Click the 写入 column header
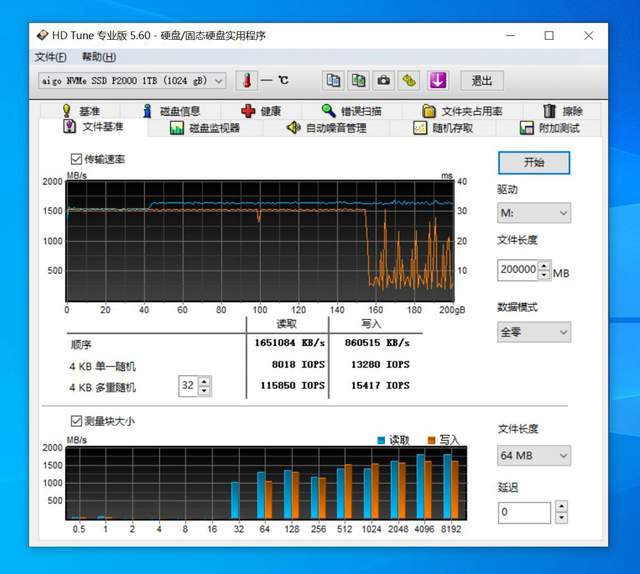The image size is (640, 574). tap(371, 324)
